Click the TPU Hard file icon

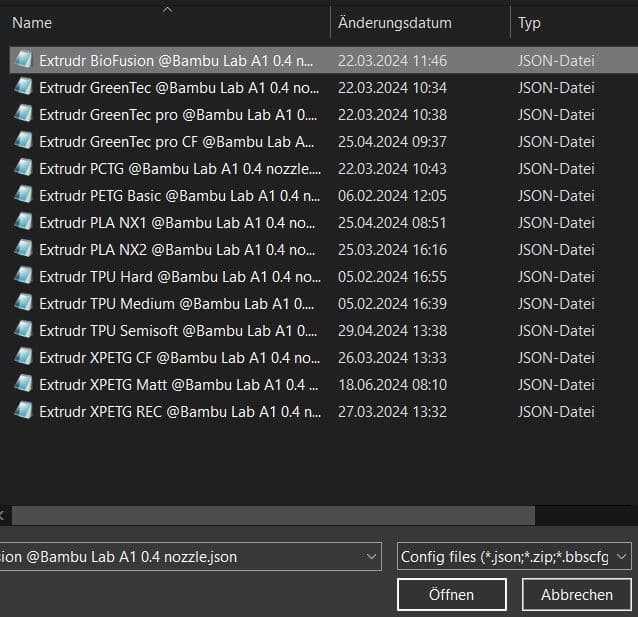click(23, 276)
